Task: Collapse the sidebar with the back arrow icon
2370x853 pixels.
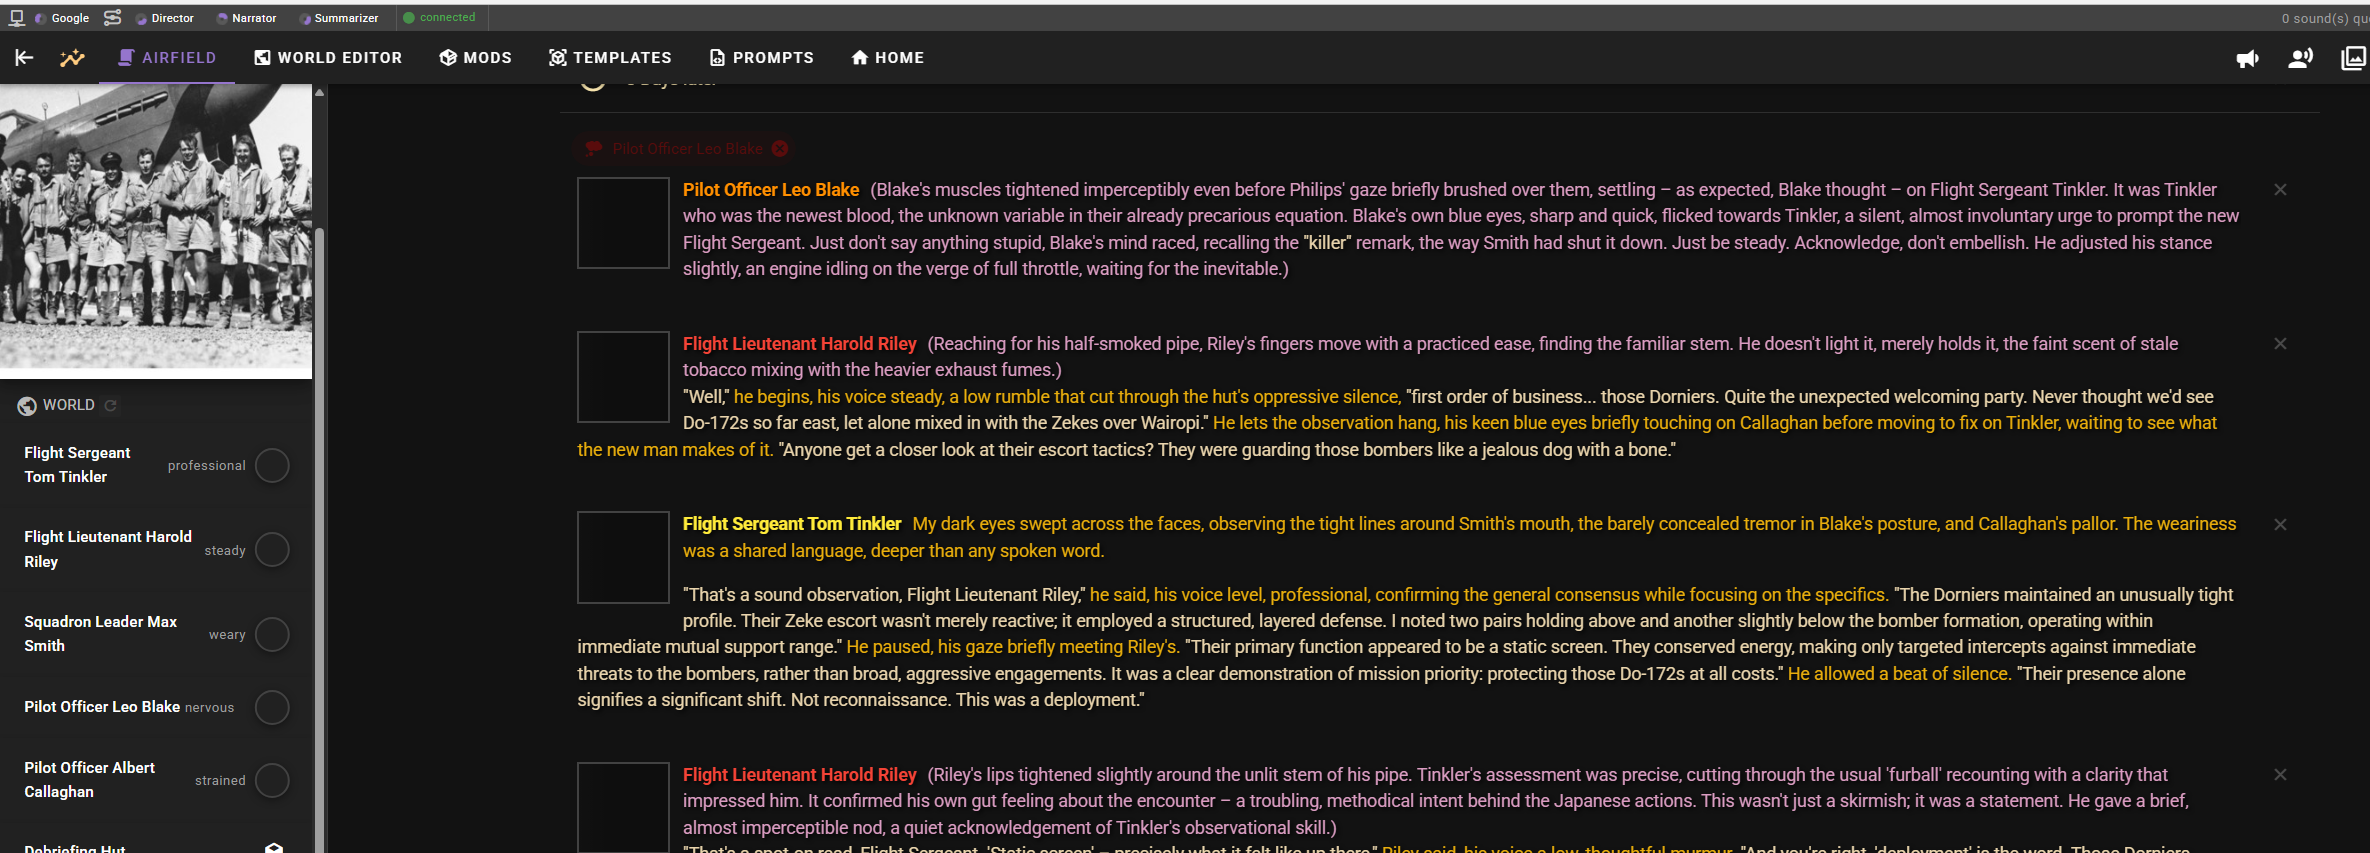Action: click(24, 58)
